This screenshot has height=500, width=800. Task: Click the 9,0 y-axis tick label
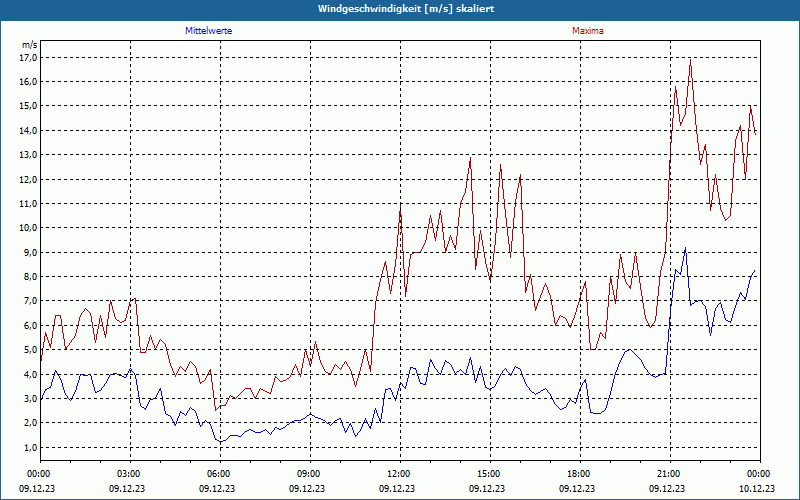tap(31, 252)
